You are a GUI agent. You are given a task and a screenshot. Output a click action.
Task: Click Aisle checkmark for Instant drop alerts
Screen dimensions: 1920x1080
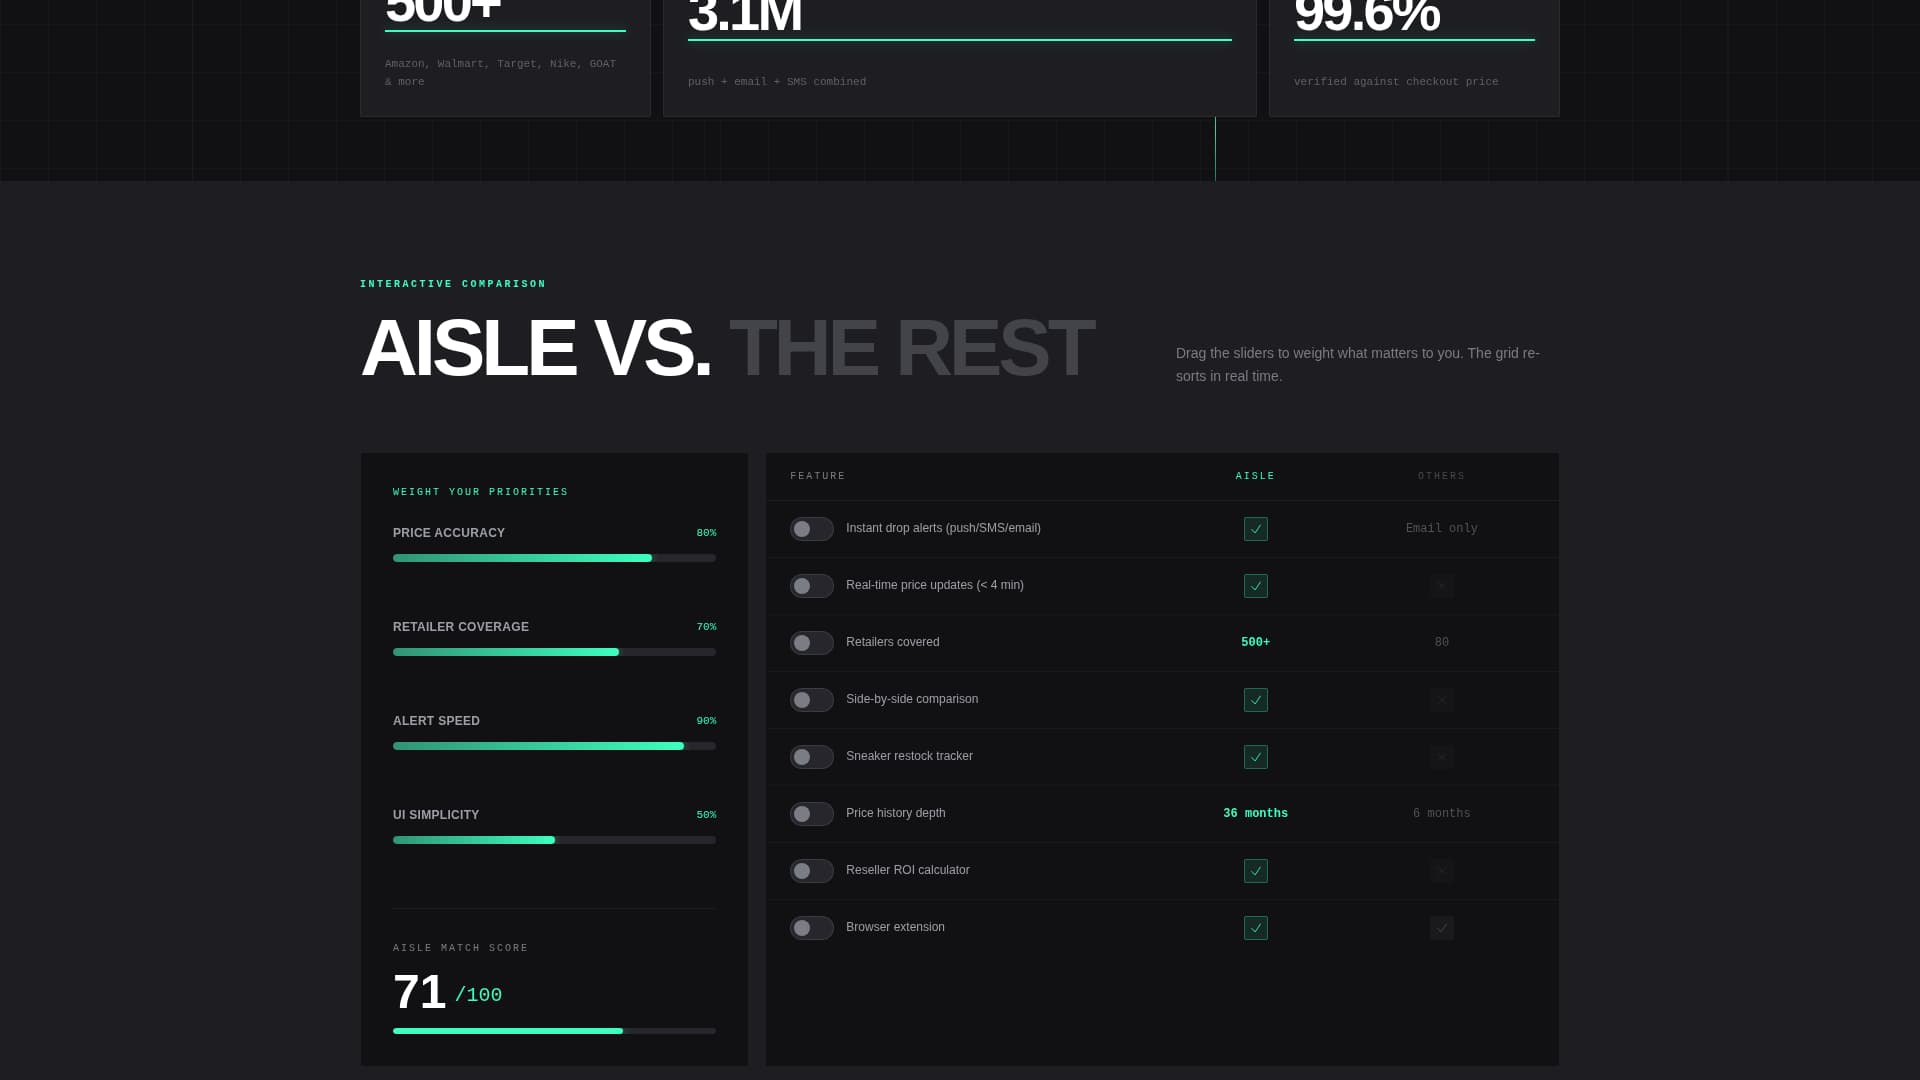1255,529
